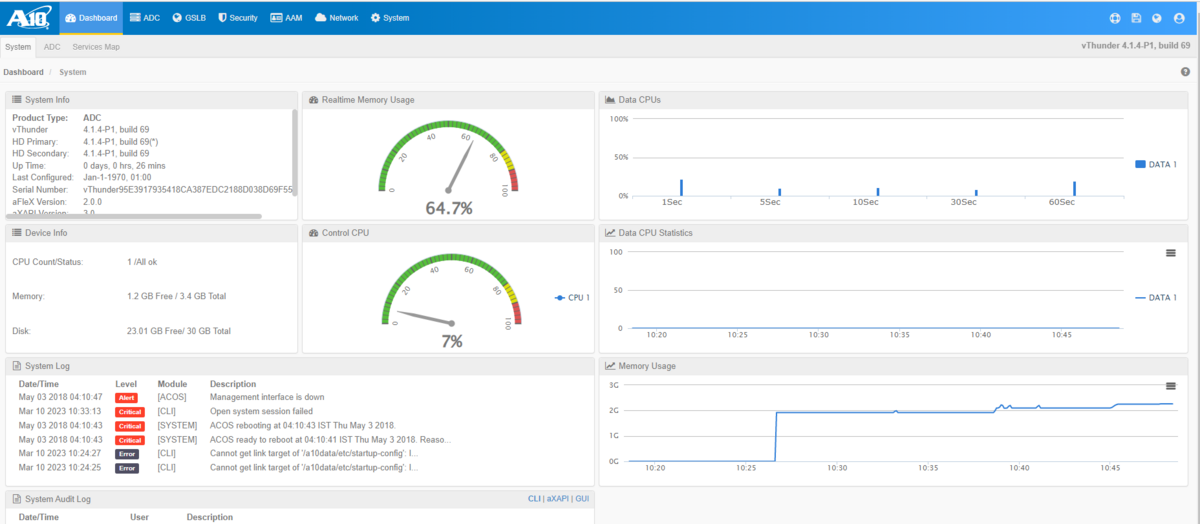Click the Mar 10 2023 10:33:13 timestamp
1200x524 pixels.
(59, 412)
